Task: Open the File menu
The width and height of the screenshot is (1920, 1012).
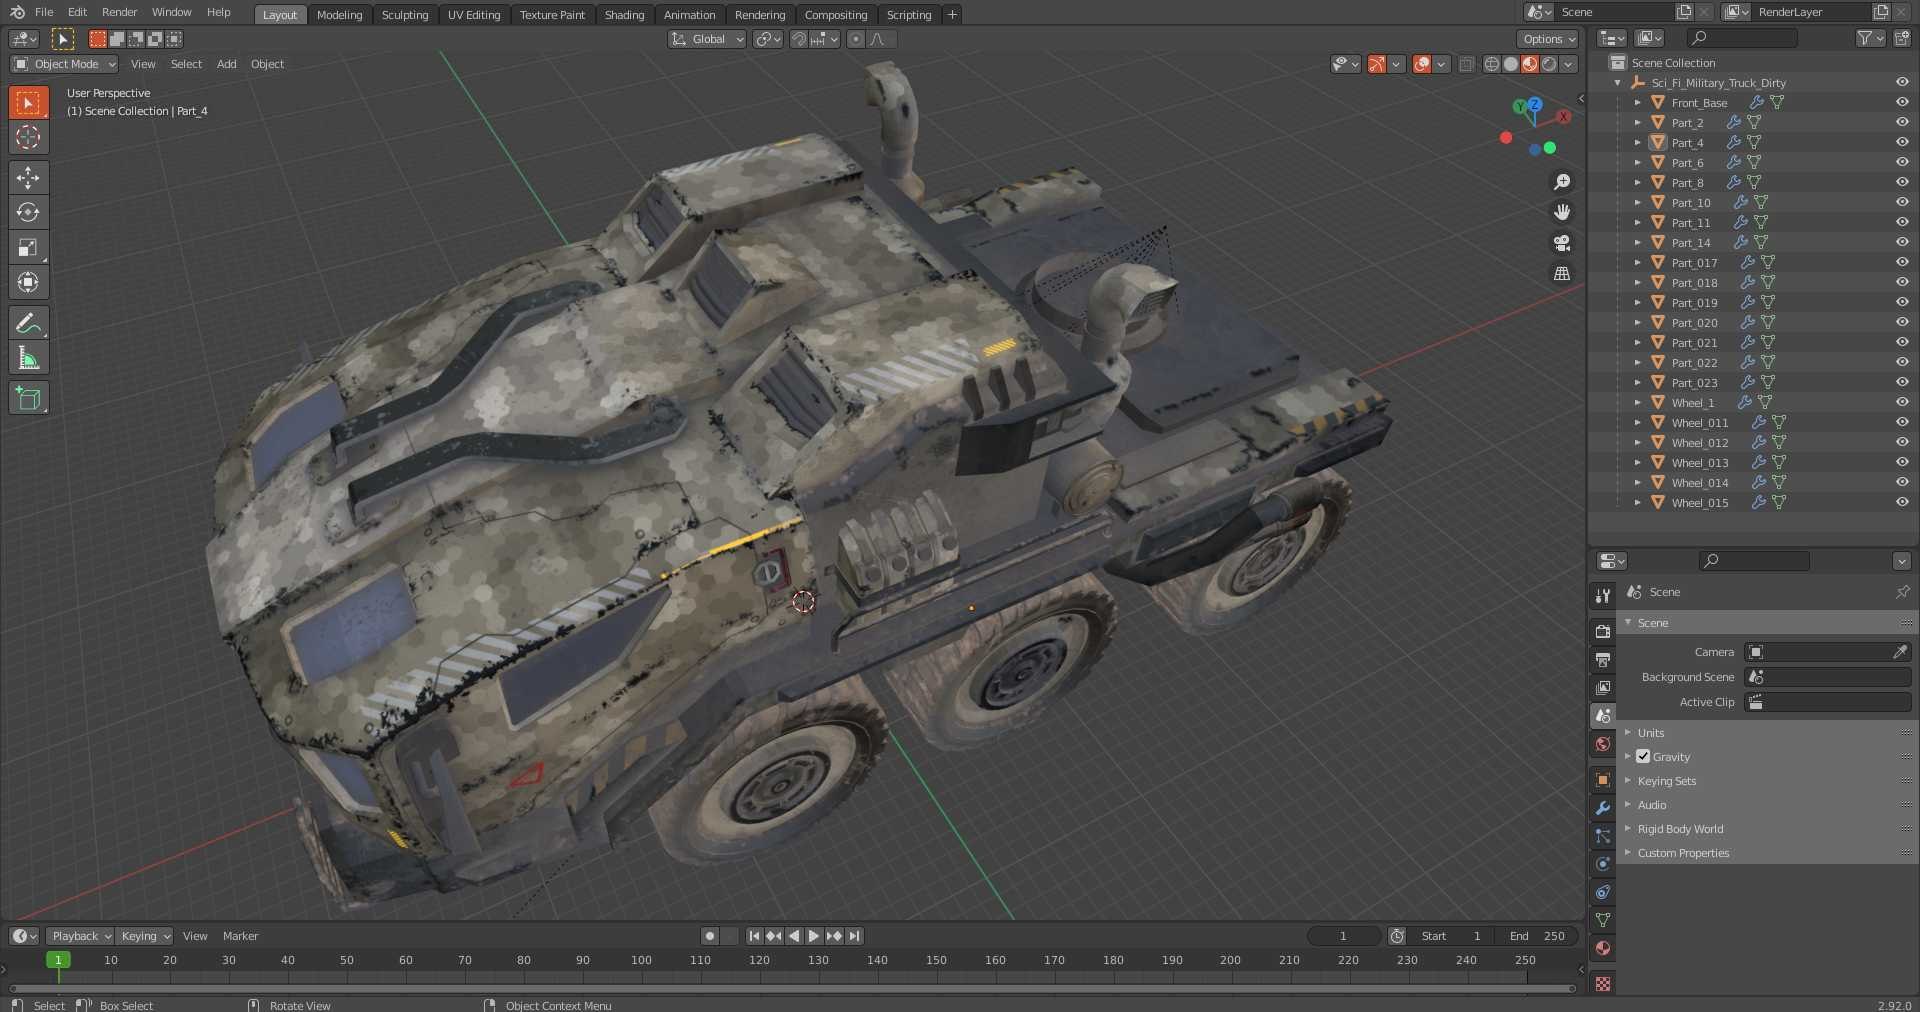Action: [x=44, y=12]
